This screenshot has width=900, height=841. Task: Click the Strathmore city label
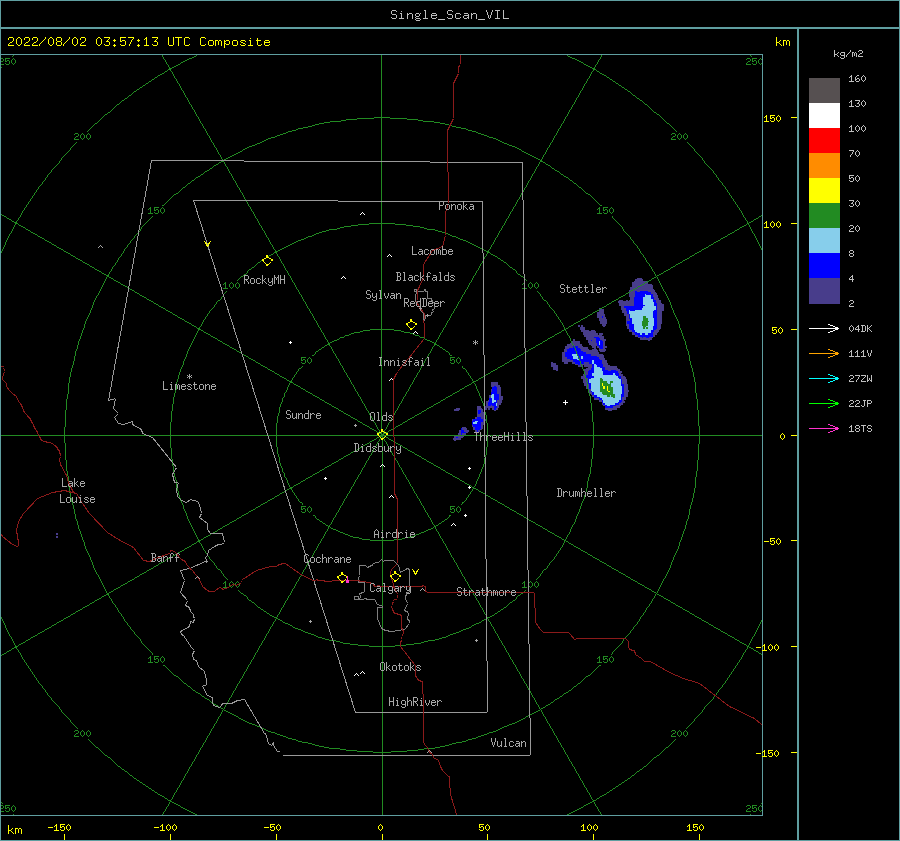pyautogui.click(x=486, y=592)
